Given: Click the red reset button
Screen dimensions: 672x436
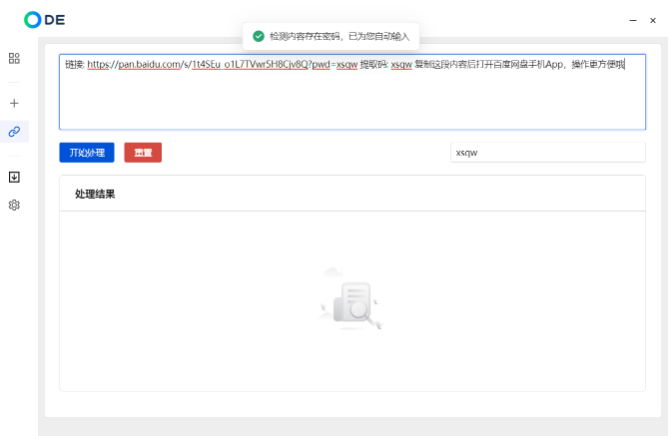Looking at the screenshot, I should (x=143, y=153).
